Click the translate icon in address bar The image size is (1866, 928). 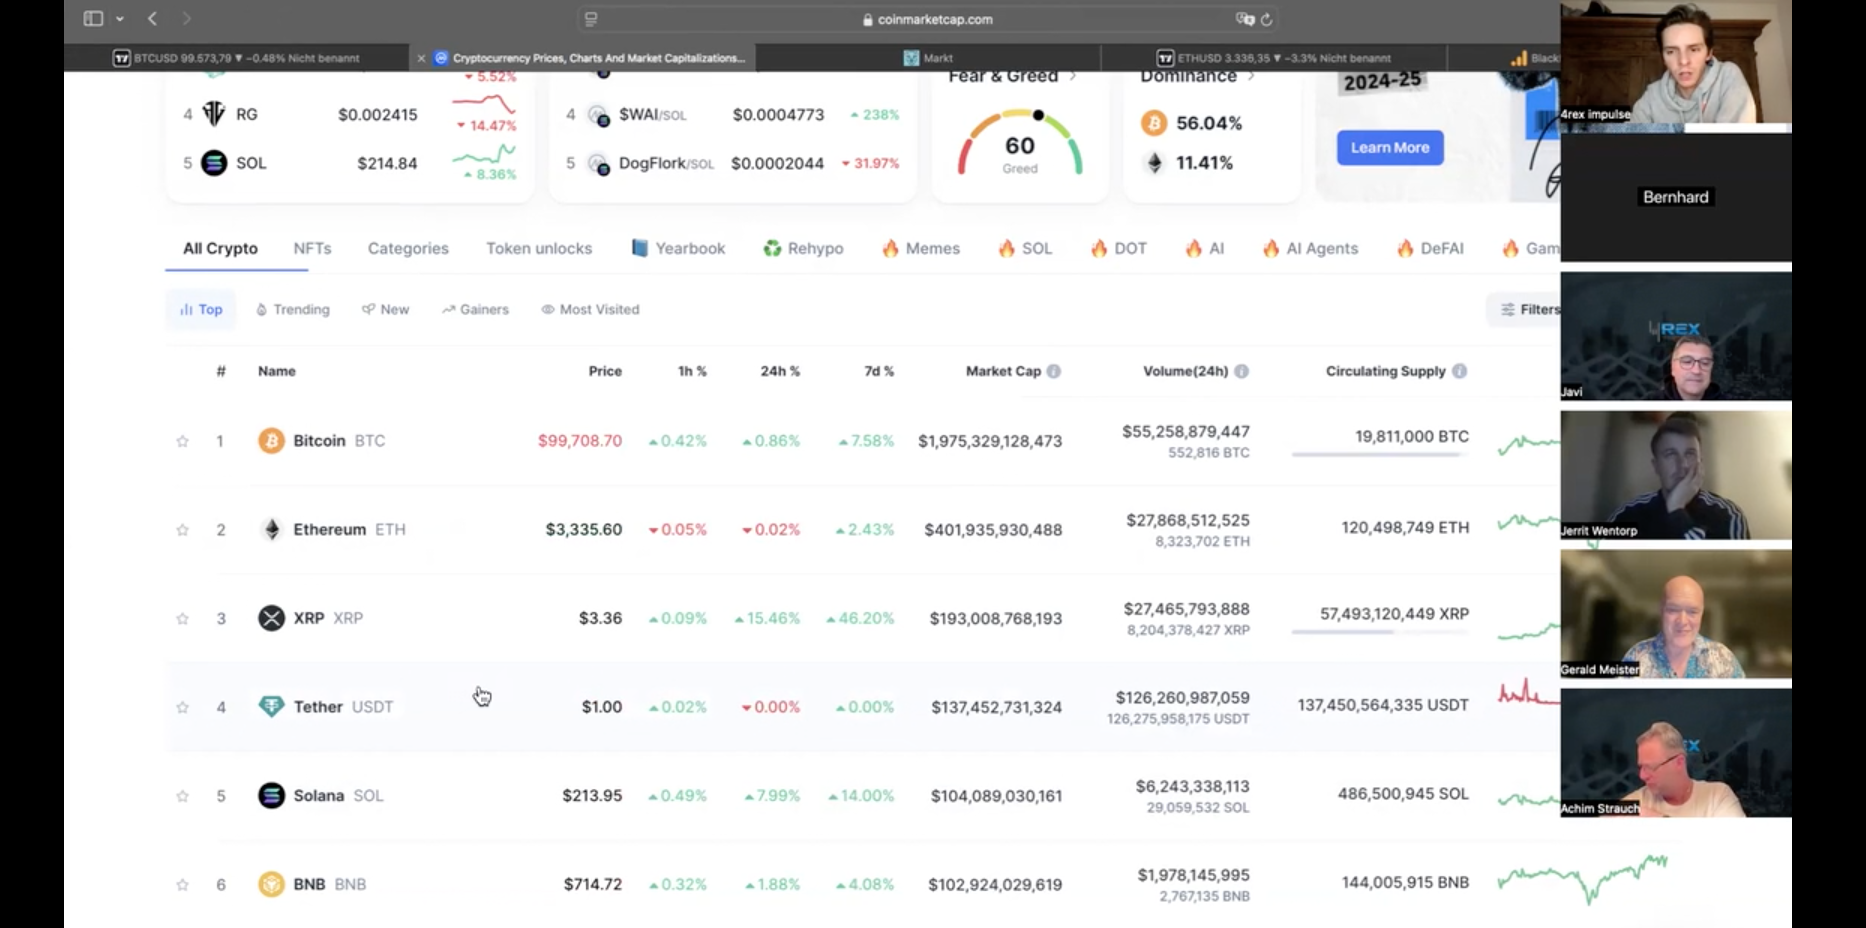point(1244,19)
